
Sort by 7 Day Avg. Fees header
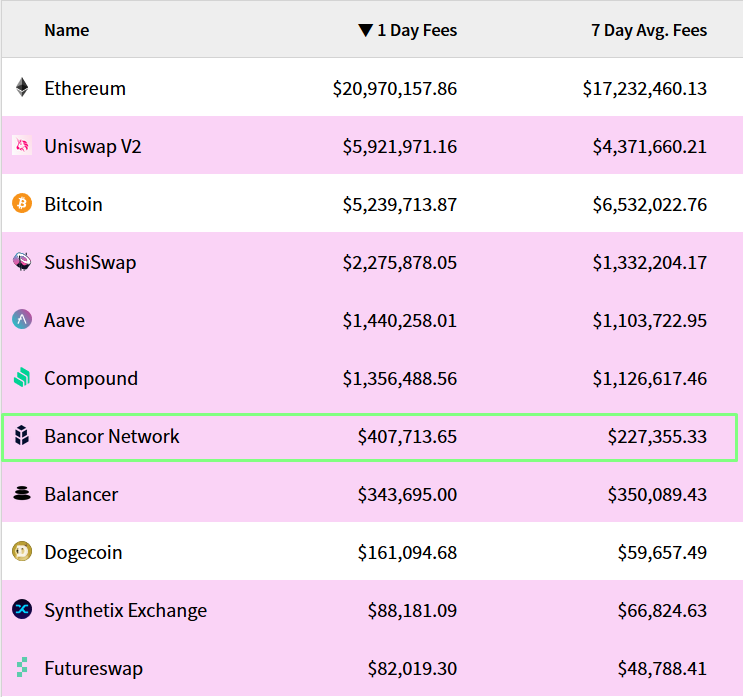point(649,30)
